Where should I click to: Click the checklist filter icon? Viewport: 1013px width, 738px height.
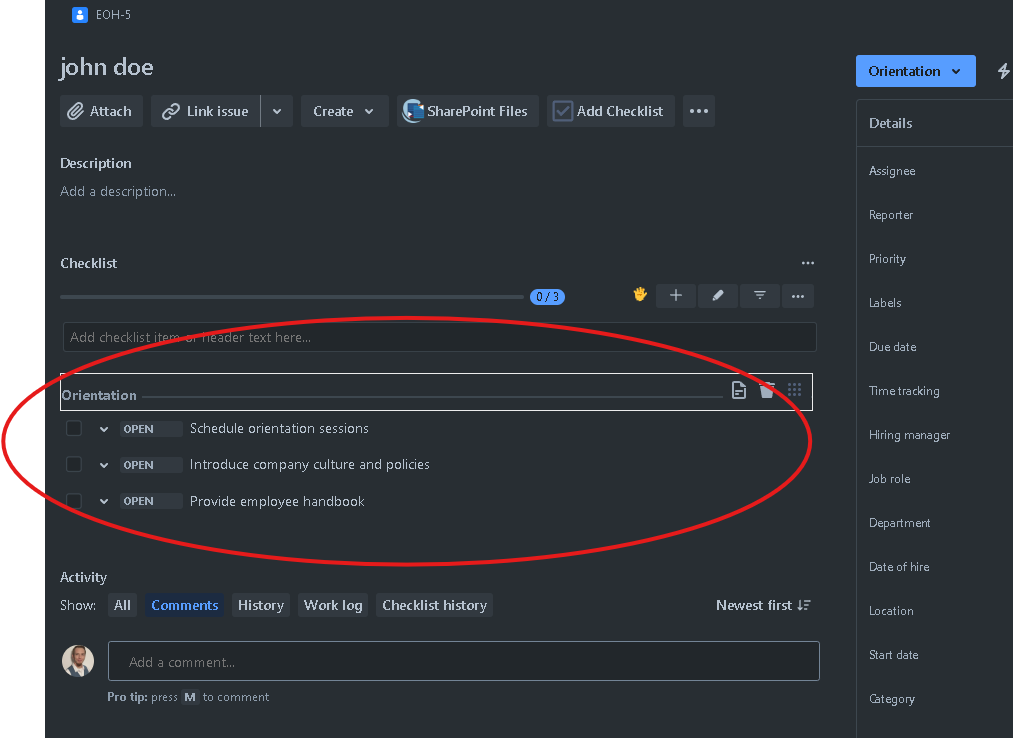pos(760,296)
